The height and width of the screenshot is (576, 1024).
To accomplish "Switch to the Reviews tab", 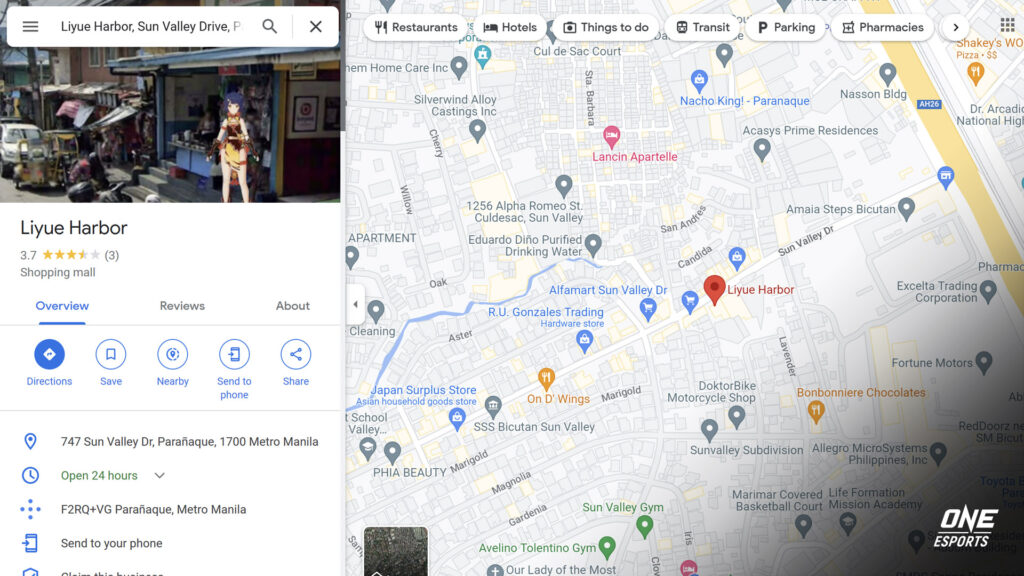I will [182, 306].
